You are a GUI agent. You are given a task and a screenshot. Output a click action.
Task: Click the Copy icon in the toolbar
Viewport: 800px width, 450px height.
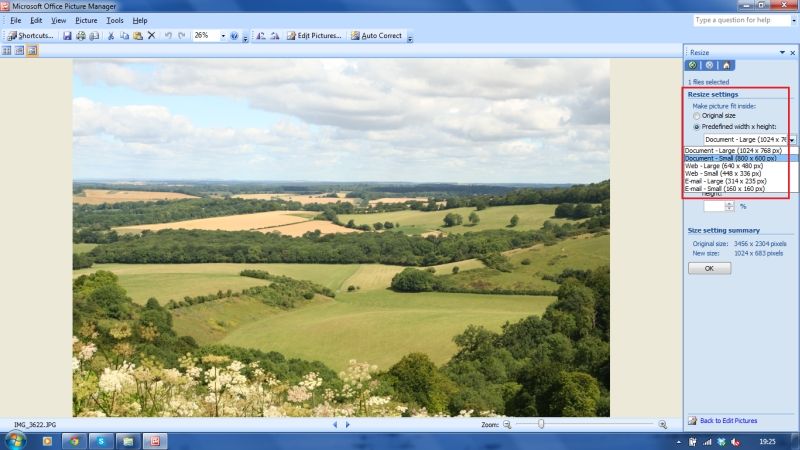[124, 36]
